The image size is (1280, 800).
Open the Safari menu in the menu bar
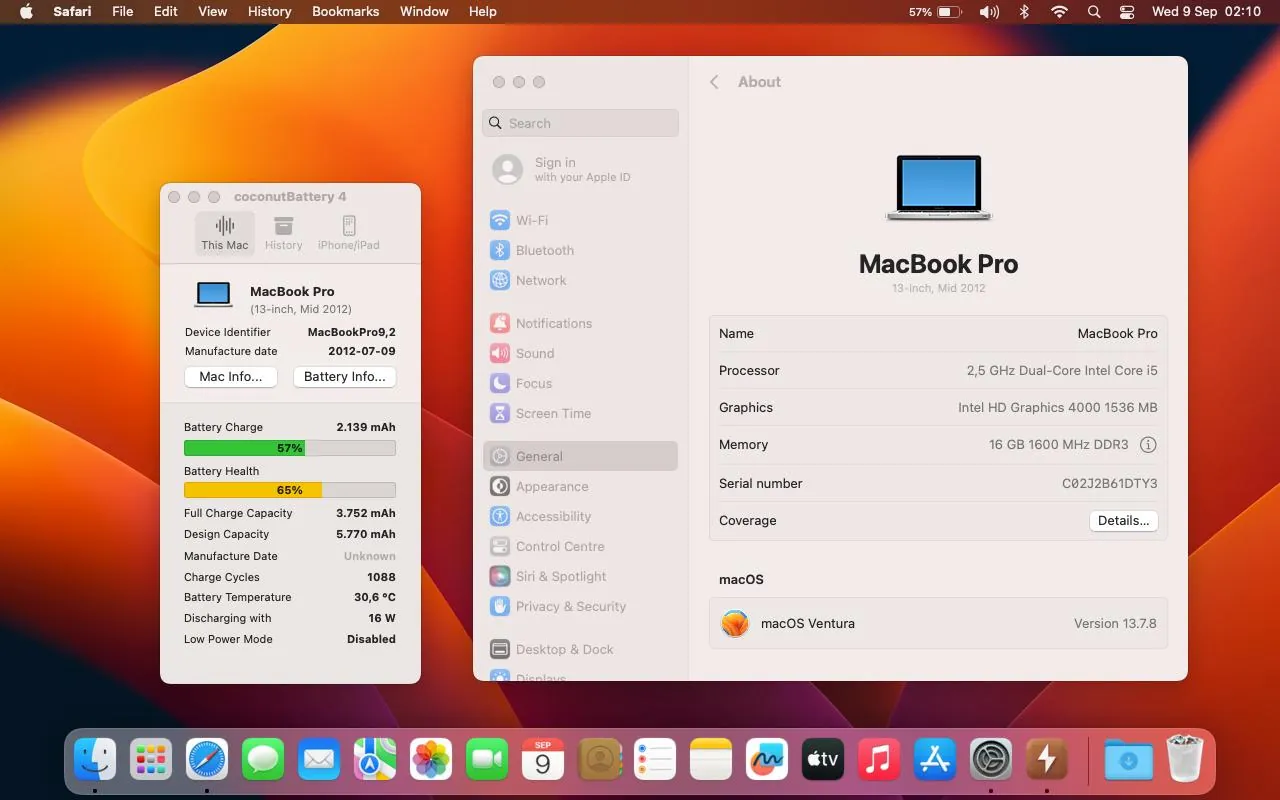point(72,12)
